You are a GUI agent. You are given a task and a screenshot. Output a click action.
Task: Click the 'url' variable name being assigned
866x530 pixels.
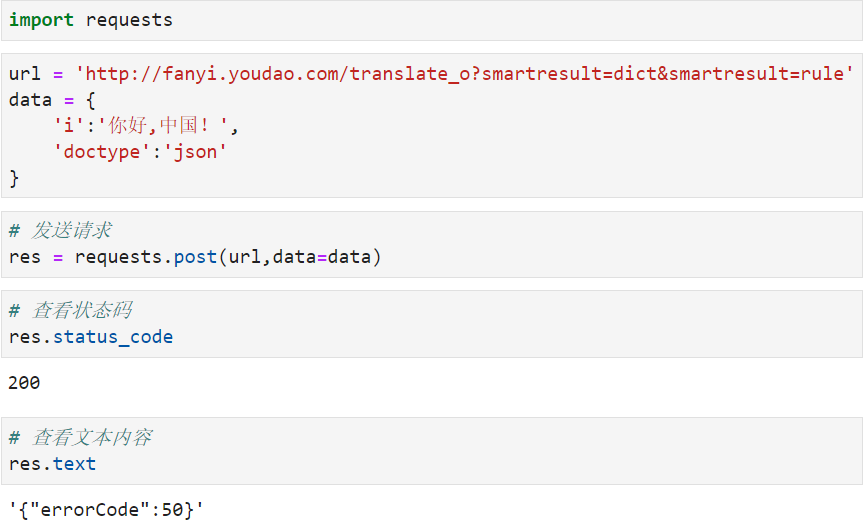click(x=25, y=74)
